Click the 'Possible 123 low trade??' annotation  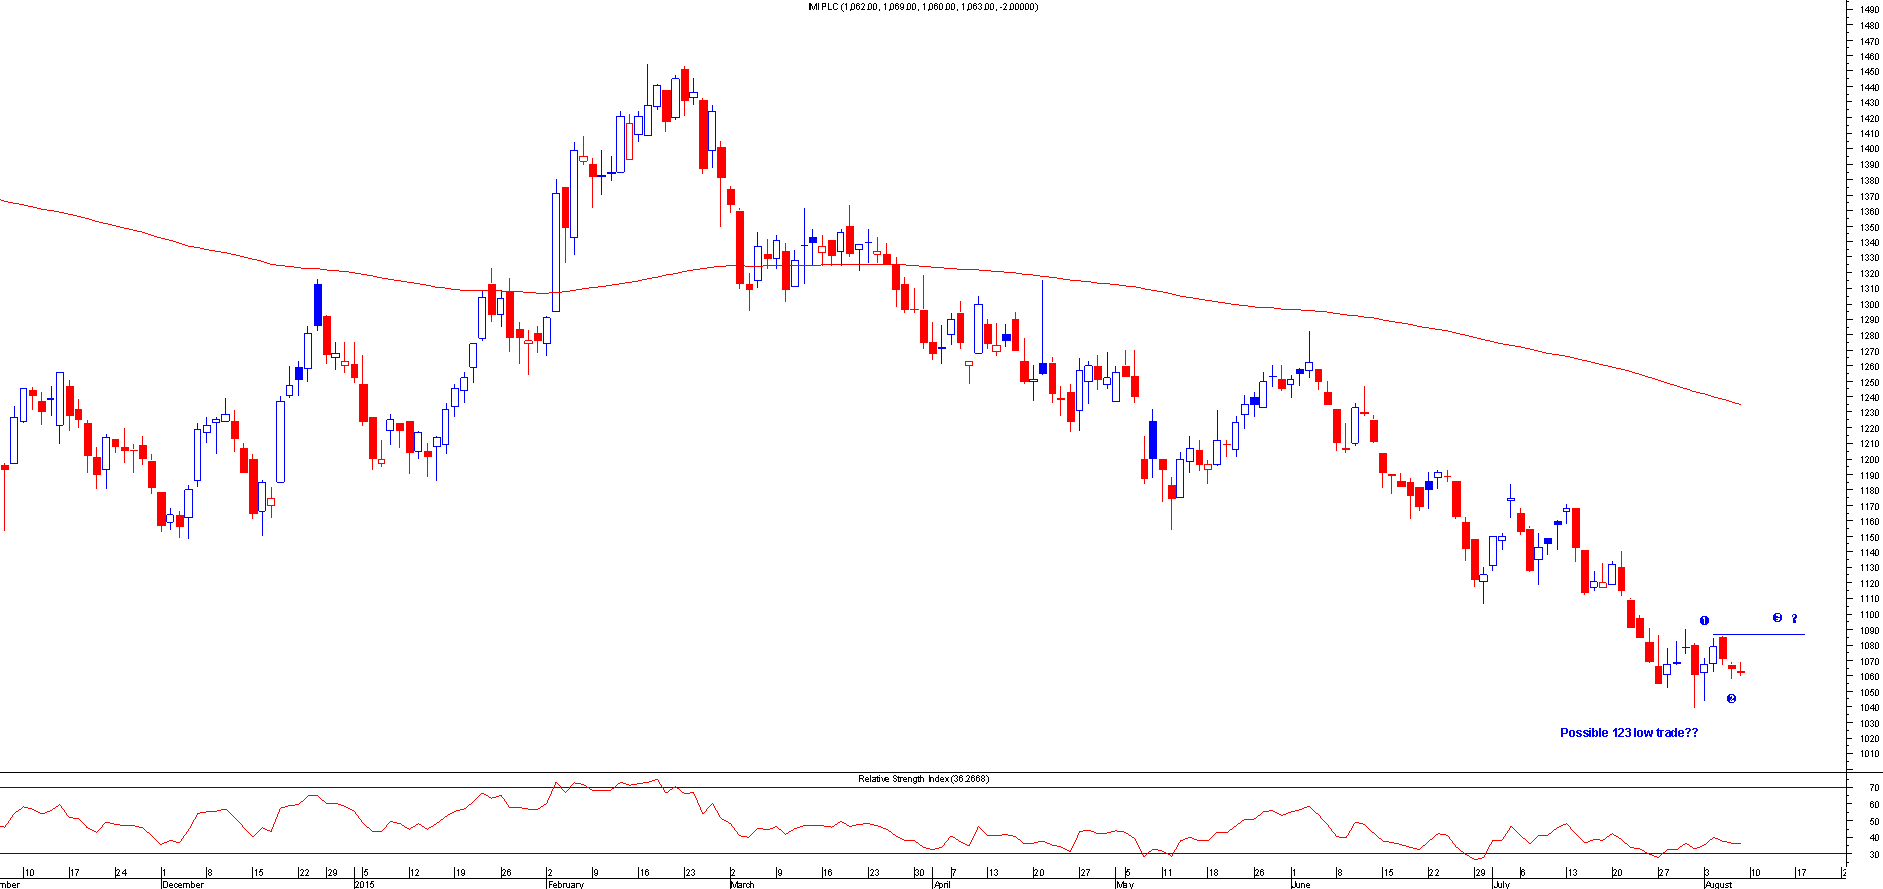[1628, 733]
